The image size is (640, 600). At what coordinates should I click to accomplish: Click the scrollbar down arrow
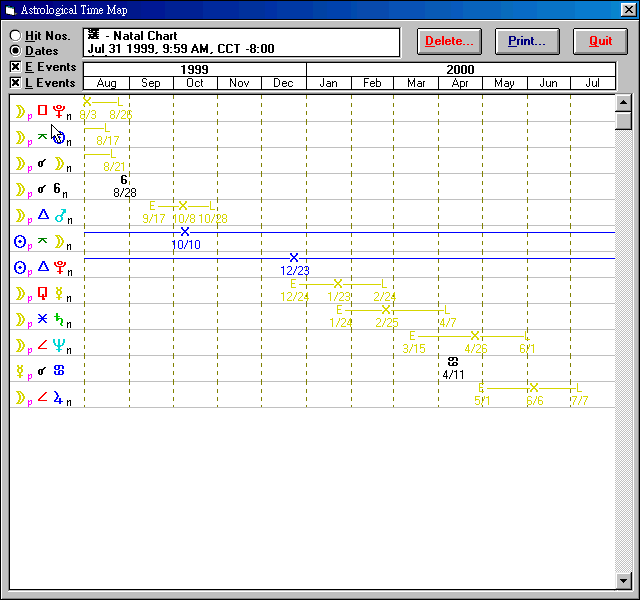pyautogui.click(x=623, y=580)
